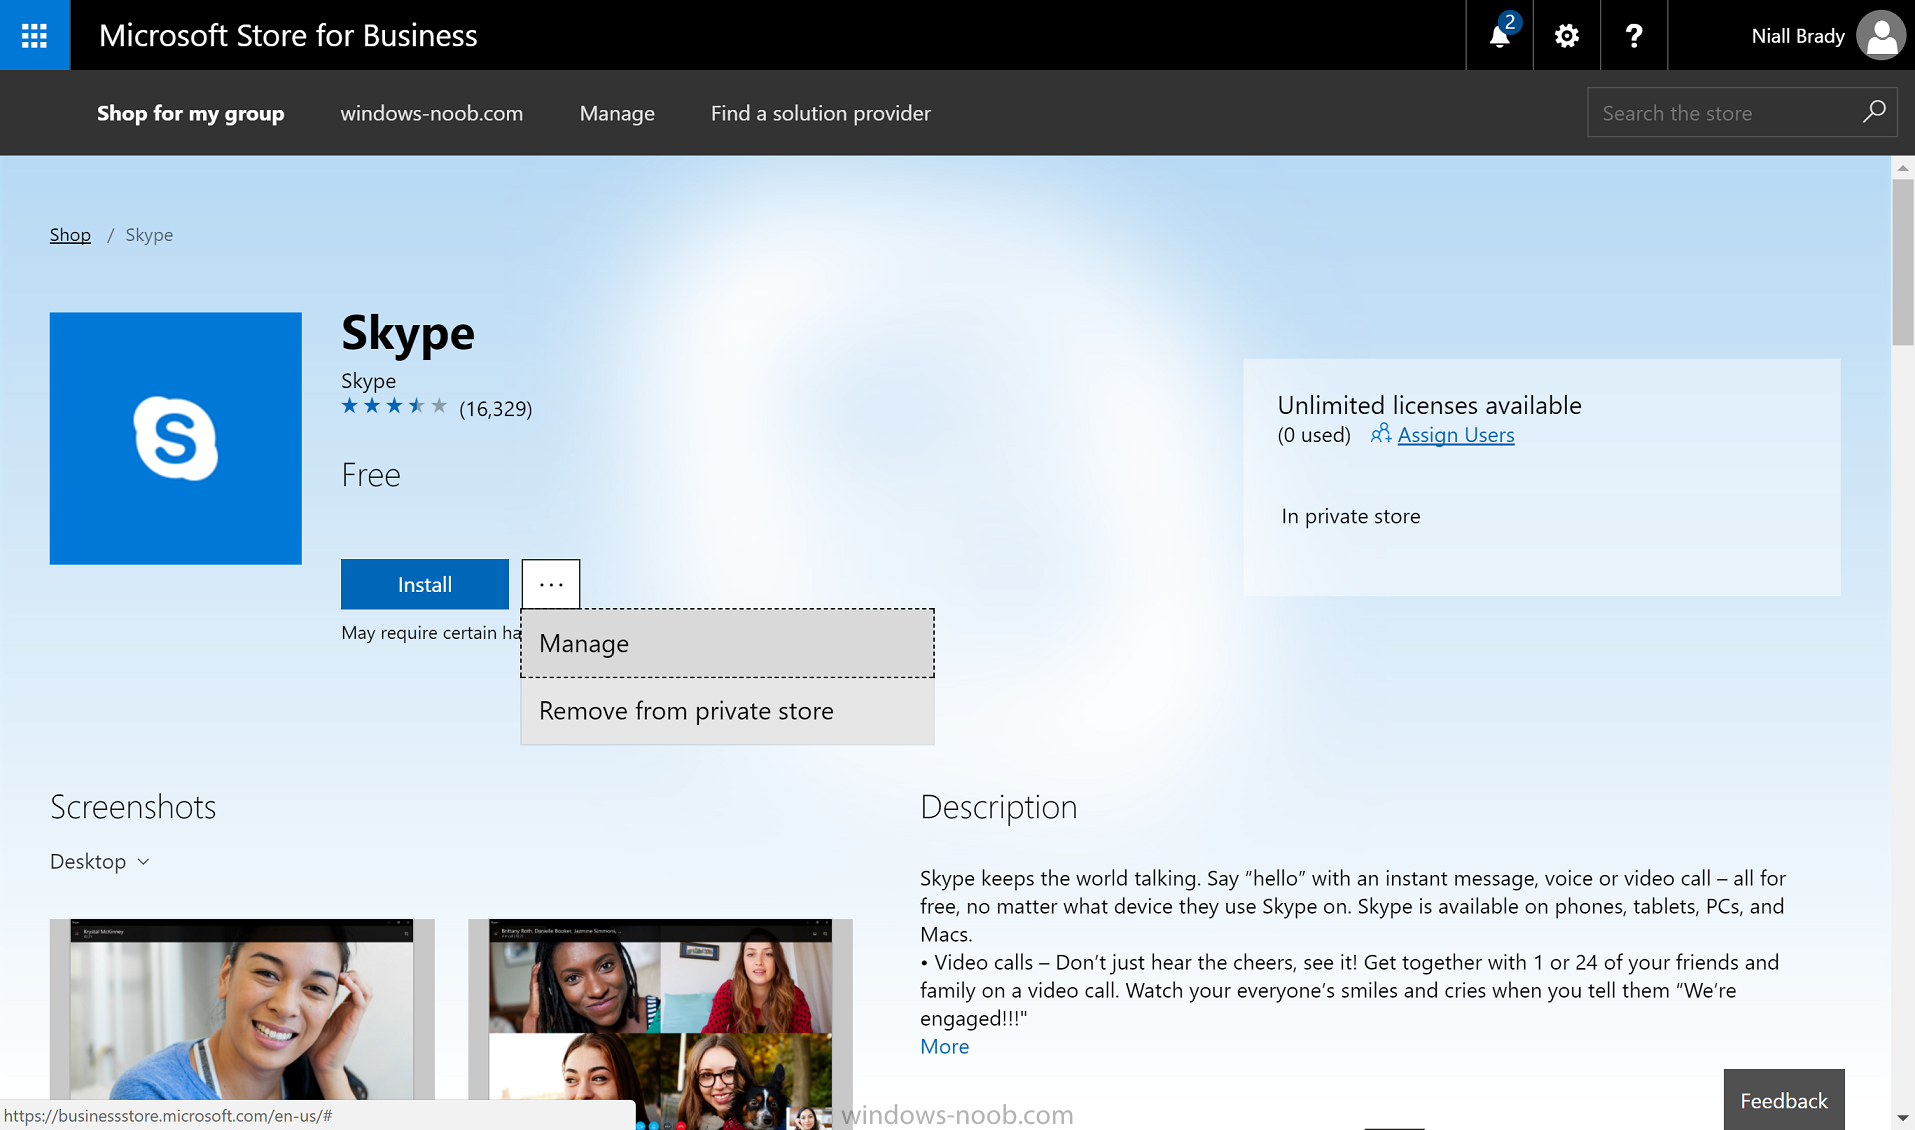
Task: Open first screenshot of smiling woman
Action: (x=242, y=1010)
